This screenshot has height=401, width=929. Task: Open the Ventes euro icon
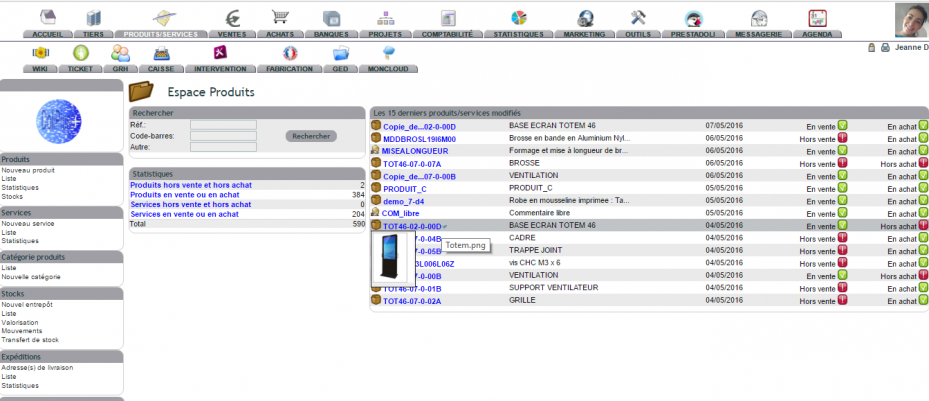pos(232,18)
